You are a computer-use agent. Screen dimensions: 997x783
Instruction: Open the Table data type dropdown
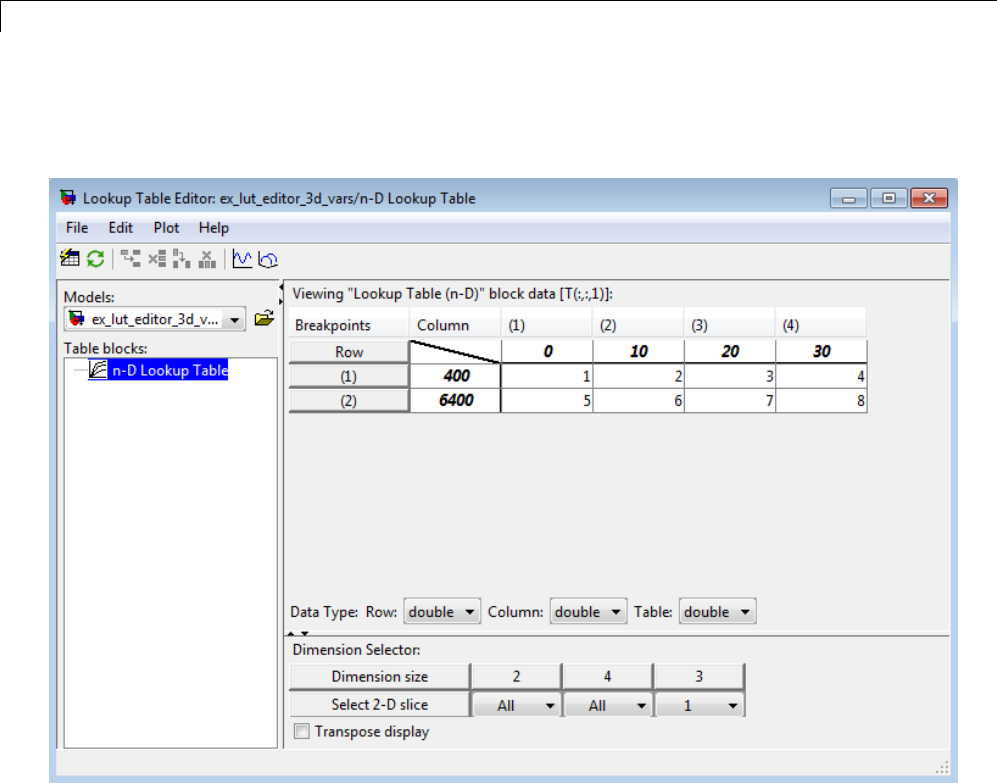click(717, 612)
